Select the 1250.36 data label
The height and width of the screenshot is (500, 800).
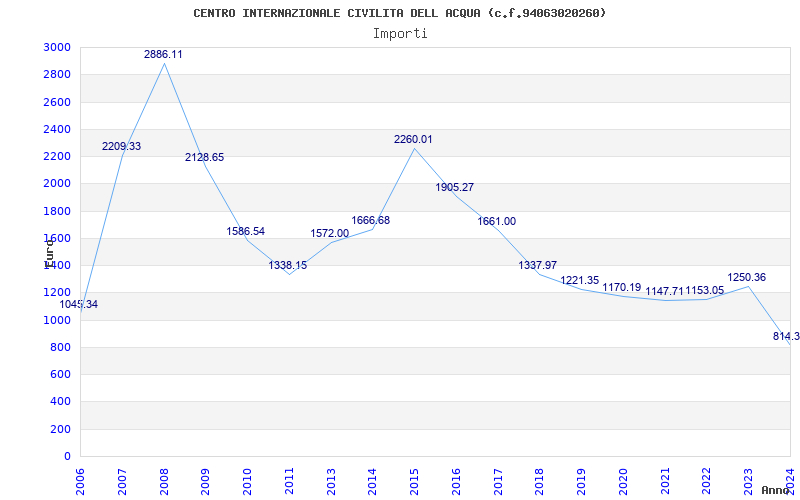746,278
